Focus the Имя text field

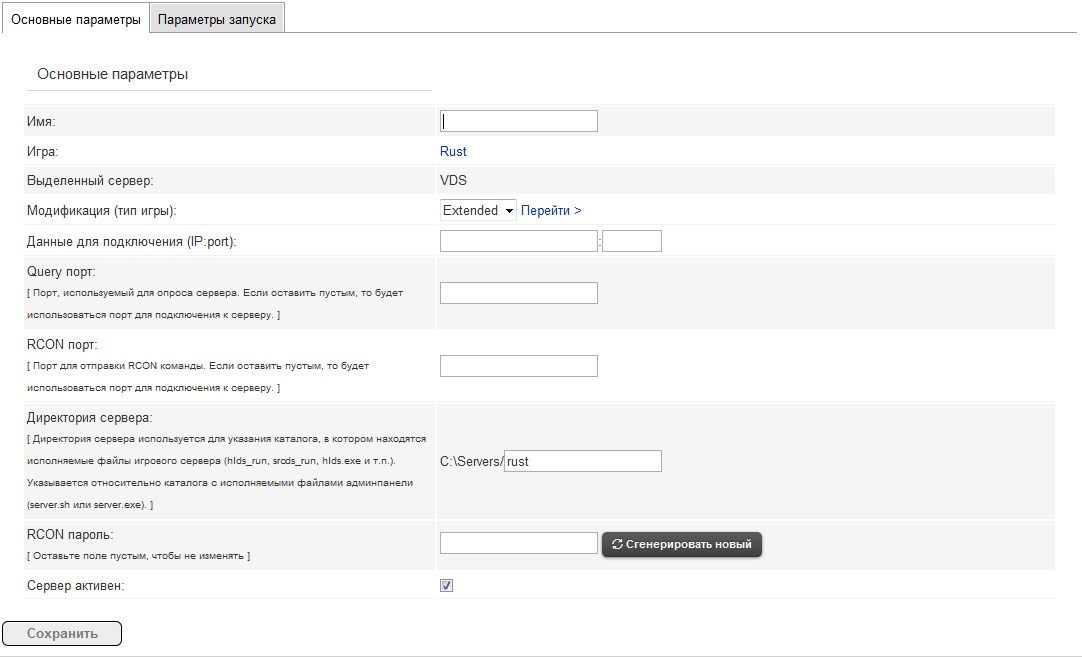coord(518,121)
